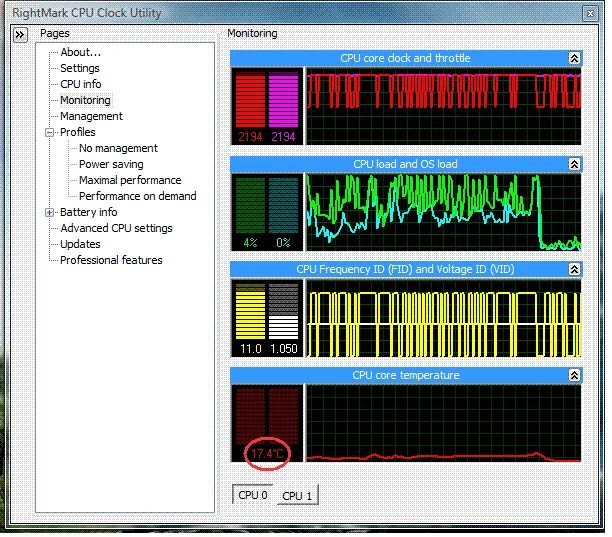Screen dimensions: 612x537
Task: Open Advanced CPU settings page
Action: coord(116,228)
